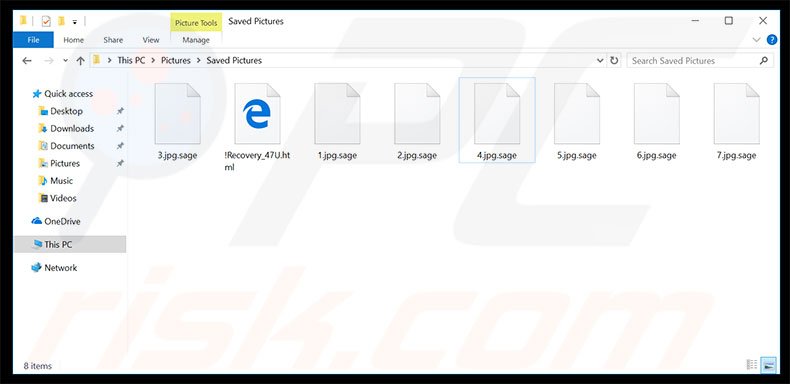The height and width of the screenshot is (384, 790).
Task: Switch to the View ribbon tab
Action: point(151,40)
